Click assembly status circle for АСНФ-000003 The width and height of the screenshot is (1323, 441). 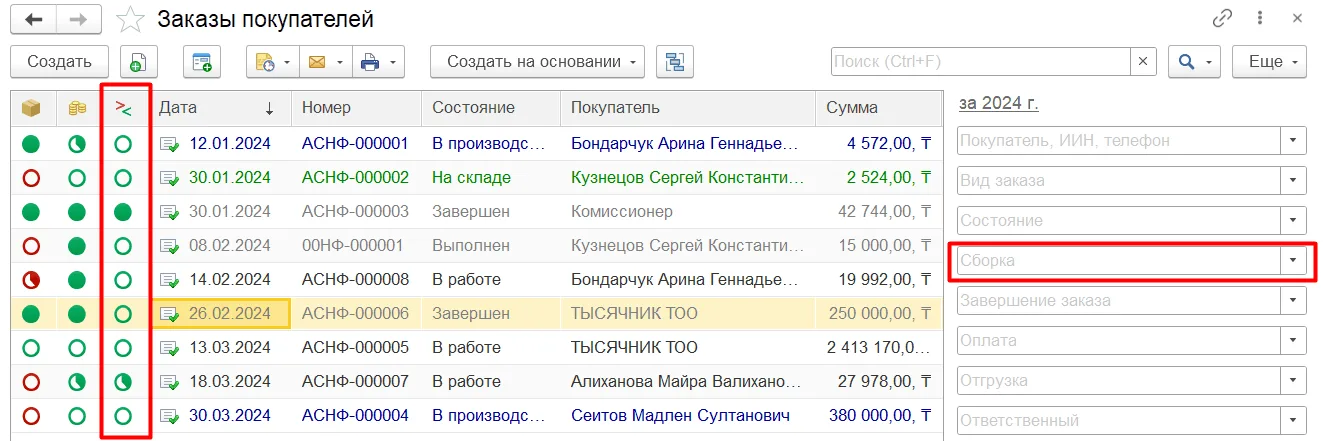click(x=123, y=212)
